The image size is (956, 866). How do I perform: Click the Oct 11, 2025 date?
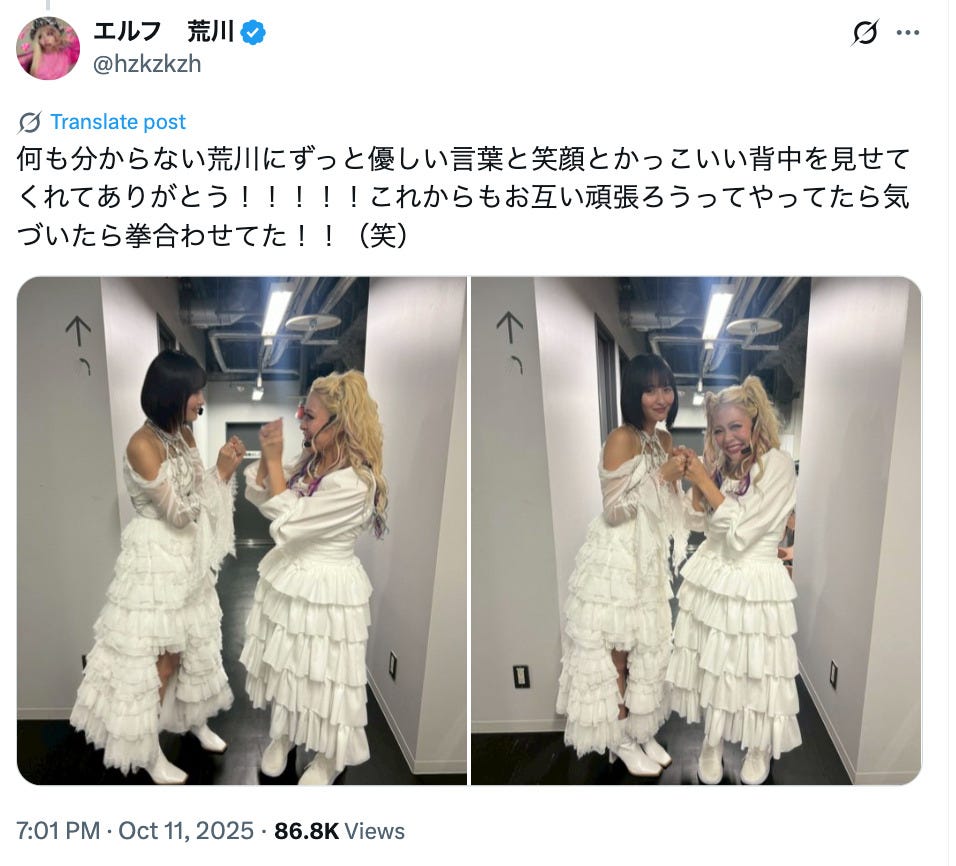pyautogui.click(x=186, y=831)
